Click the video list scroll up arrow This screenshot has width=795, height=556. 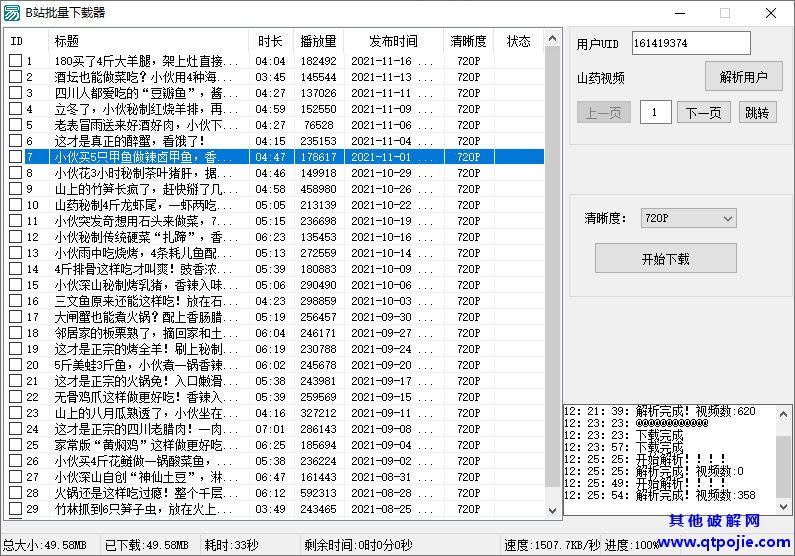[553, 38]
